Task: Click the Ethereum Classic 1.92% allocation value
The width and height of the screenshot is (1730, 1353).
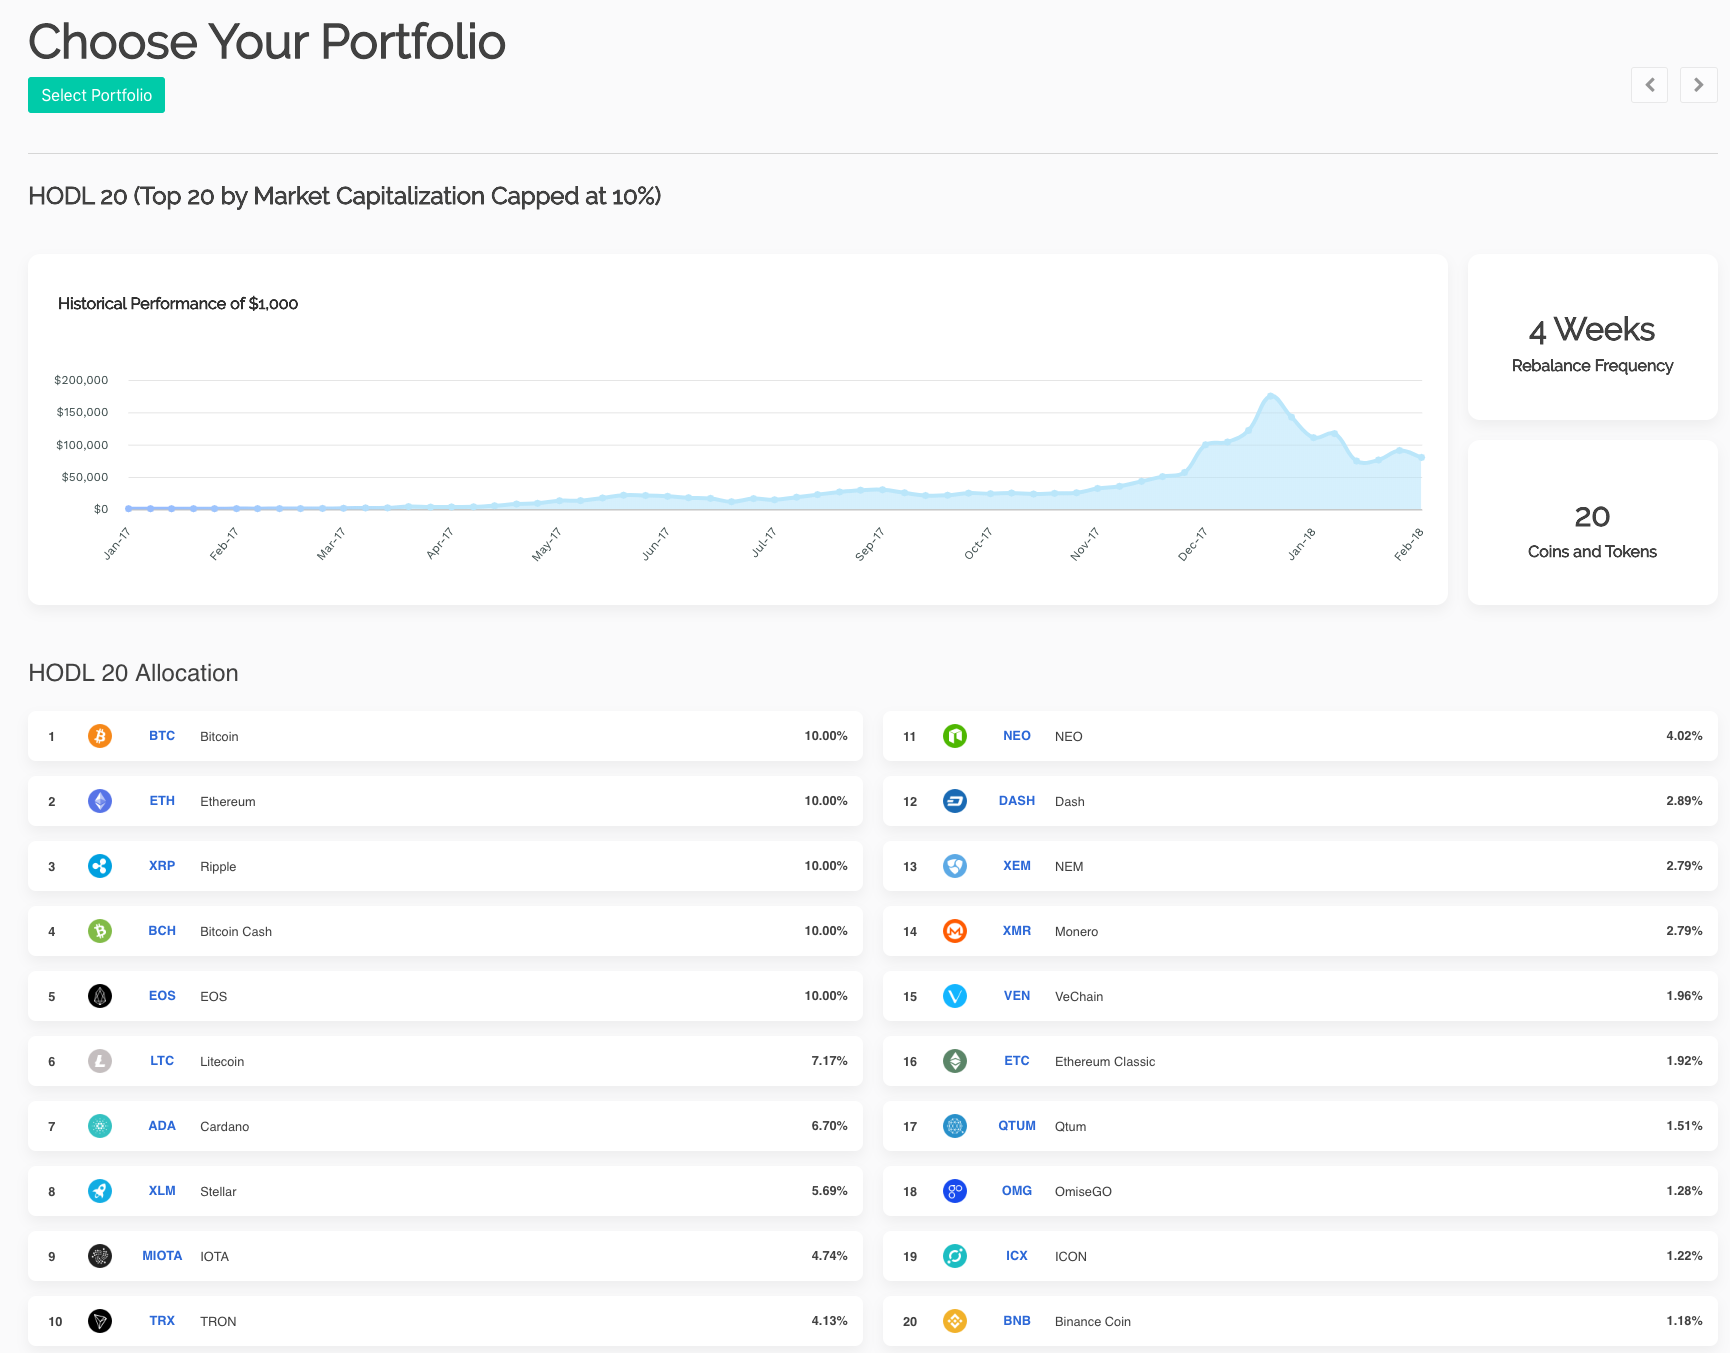Action: click(1684, 1061)
